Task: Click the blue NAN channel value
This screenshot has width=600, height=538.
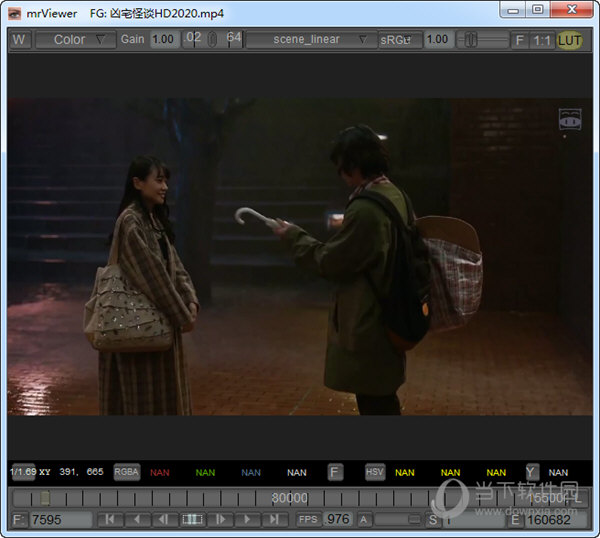Action: click(251, 473)
